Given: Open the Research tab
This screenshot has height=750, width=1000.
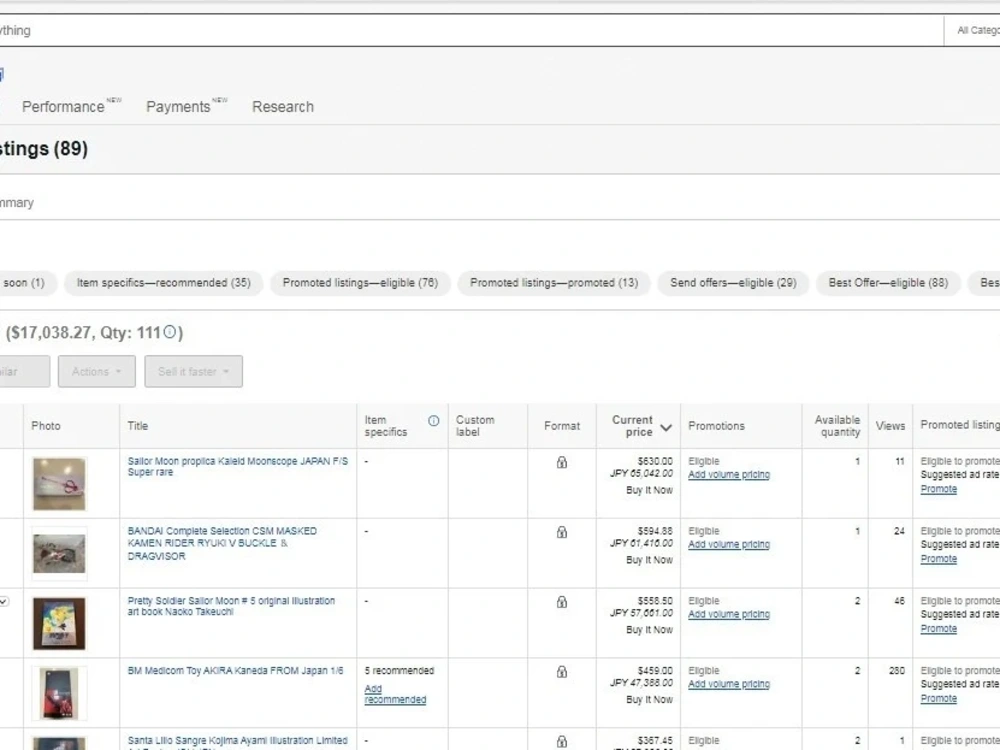Looking at the screenshot, I should 283,107.
